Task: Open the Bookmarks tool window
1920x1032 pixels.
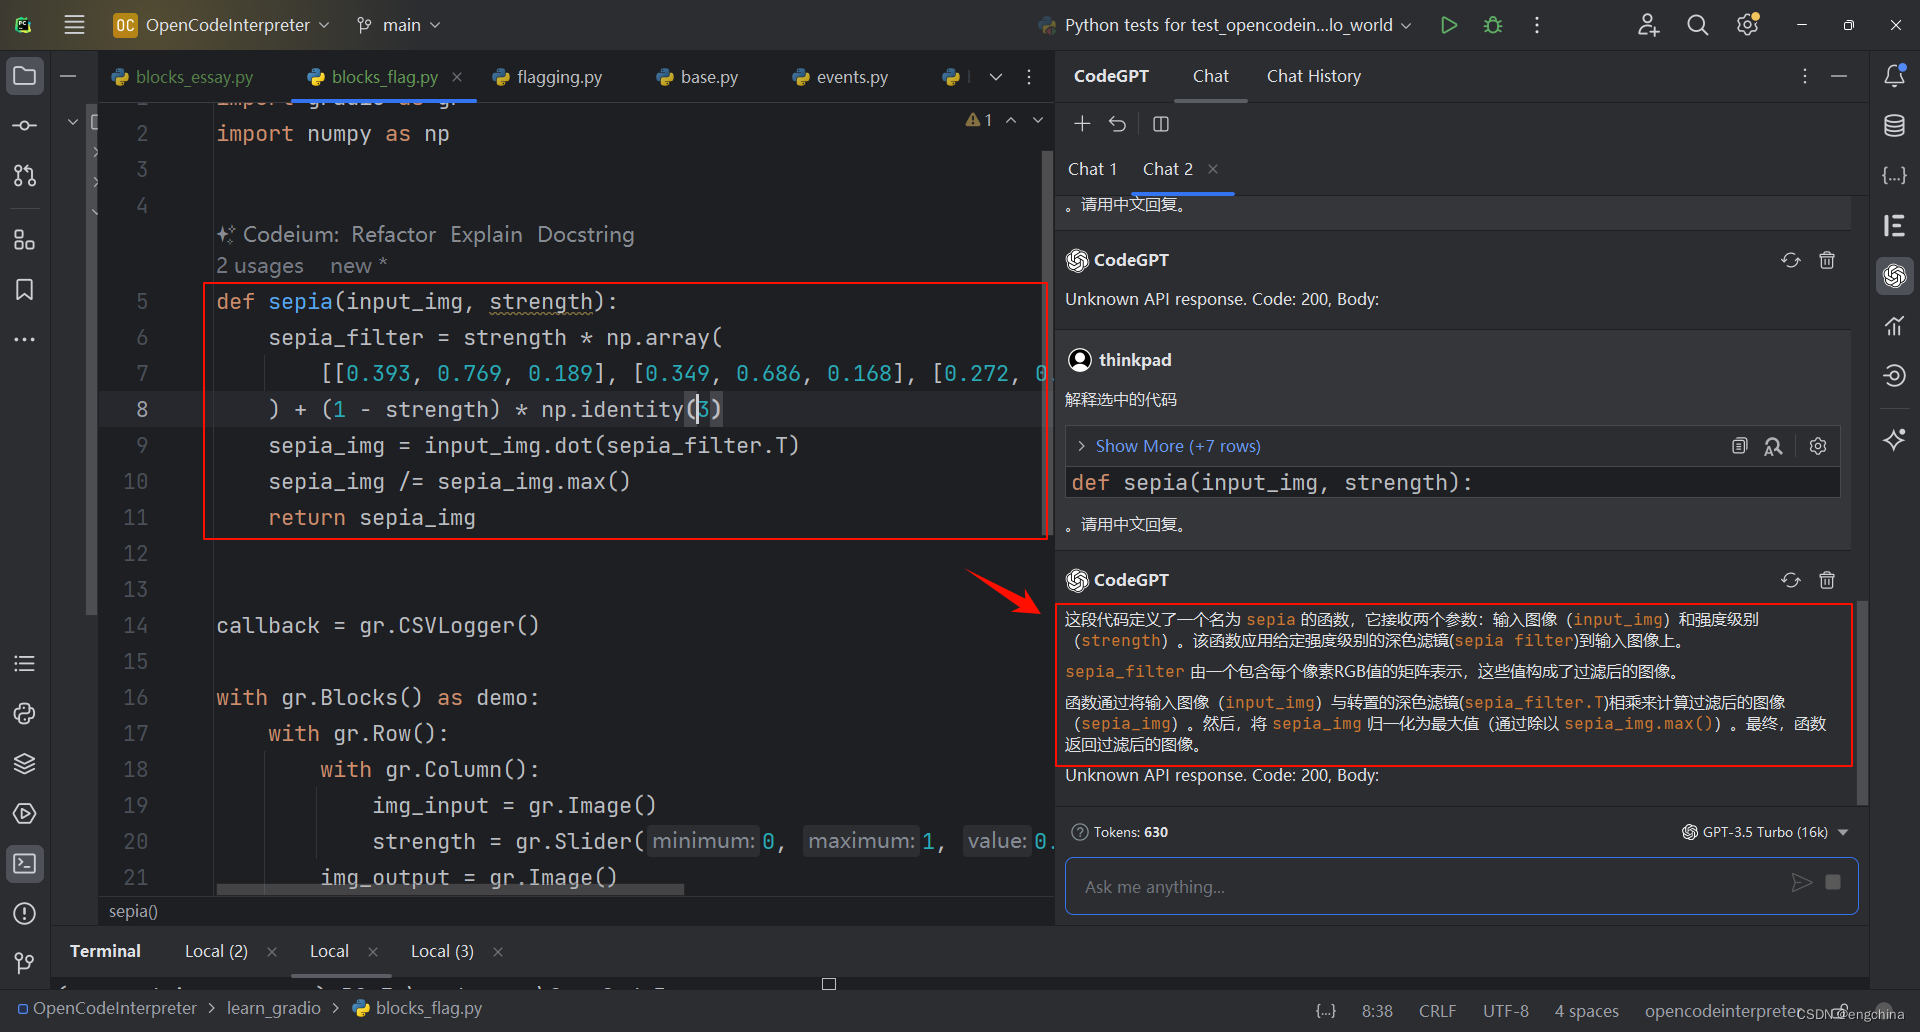Action: [25, 290]
